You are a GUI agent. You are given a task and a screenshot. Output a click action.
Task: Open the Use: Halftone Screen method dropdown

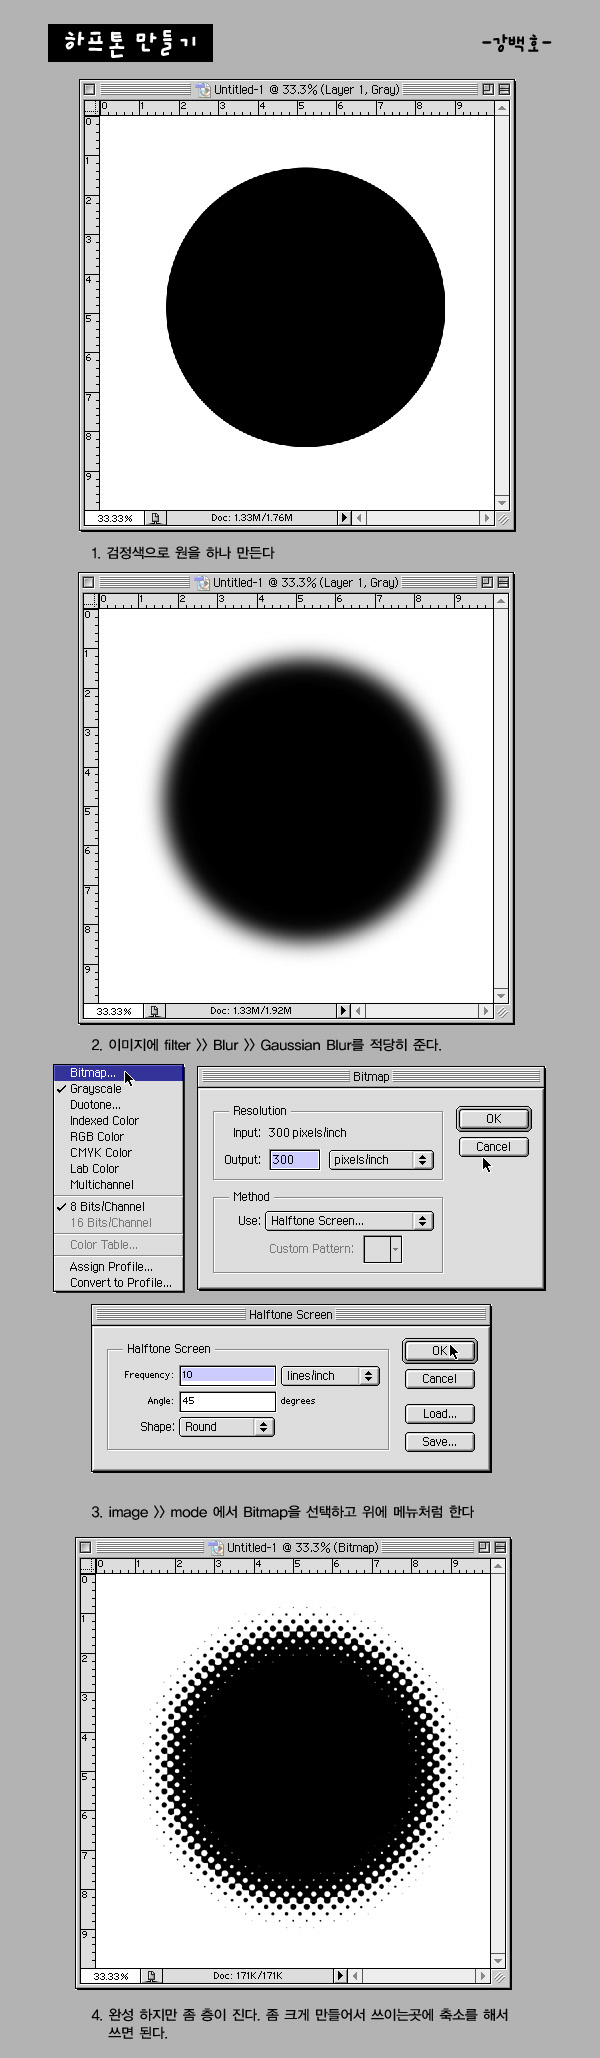click(349, 1221)
